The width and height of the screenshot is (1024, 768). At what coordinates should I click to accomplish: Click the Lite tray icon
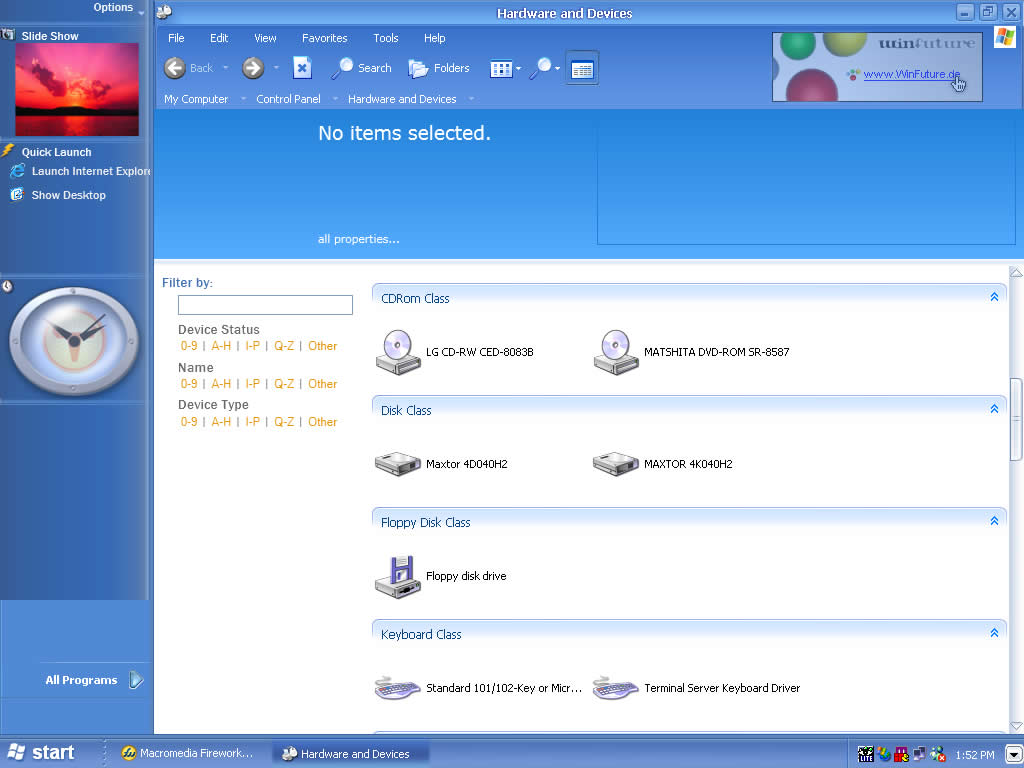click(866, 754)
